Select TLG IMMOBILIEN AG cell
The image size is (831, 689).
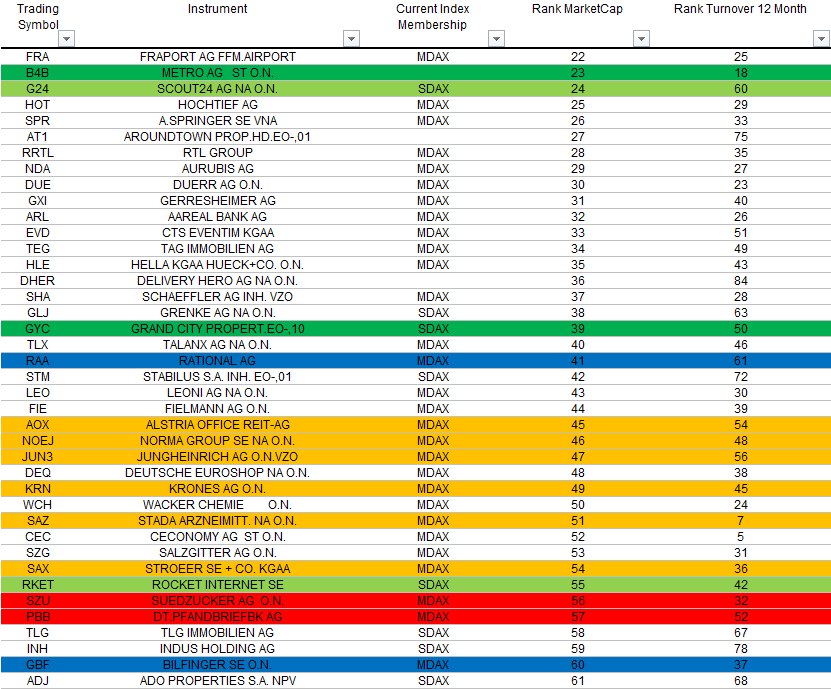[218, 632]
